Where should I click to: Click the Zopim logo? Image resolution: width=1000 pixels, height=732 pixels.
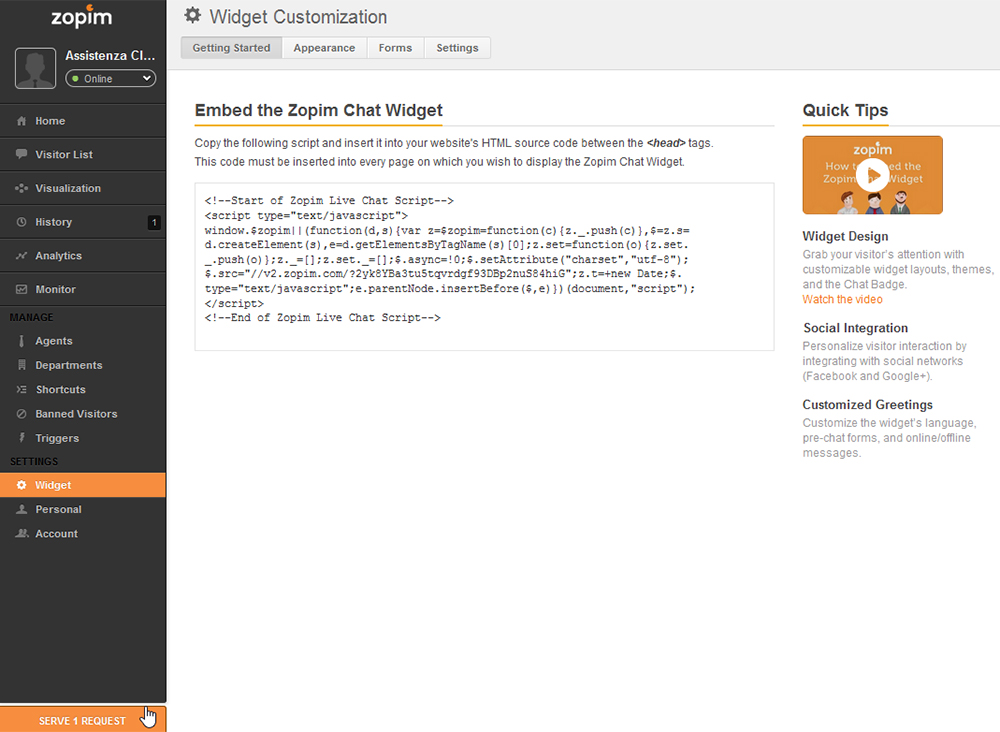[82, 17]
